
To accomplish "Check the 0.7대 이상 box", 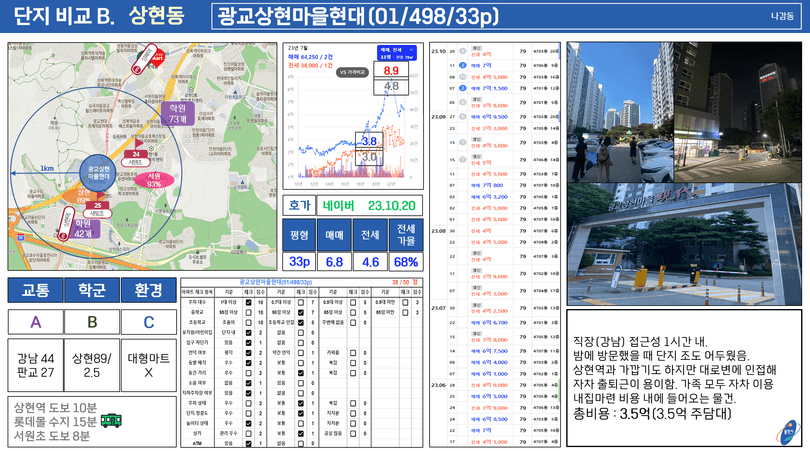I will (x=301, y=302).
